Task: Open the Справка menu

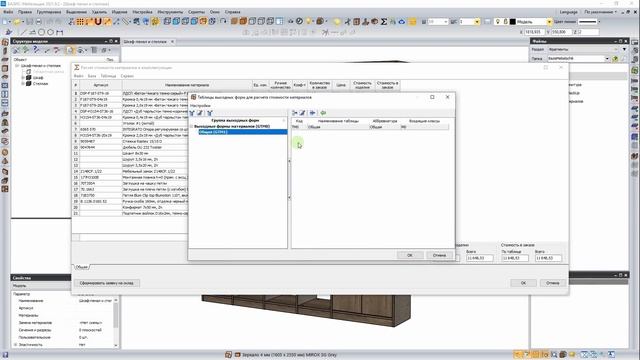Action: point(233,12)
